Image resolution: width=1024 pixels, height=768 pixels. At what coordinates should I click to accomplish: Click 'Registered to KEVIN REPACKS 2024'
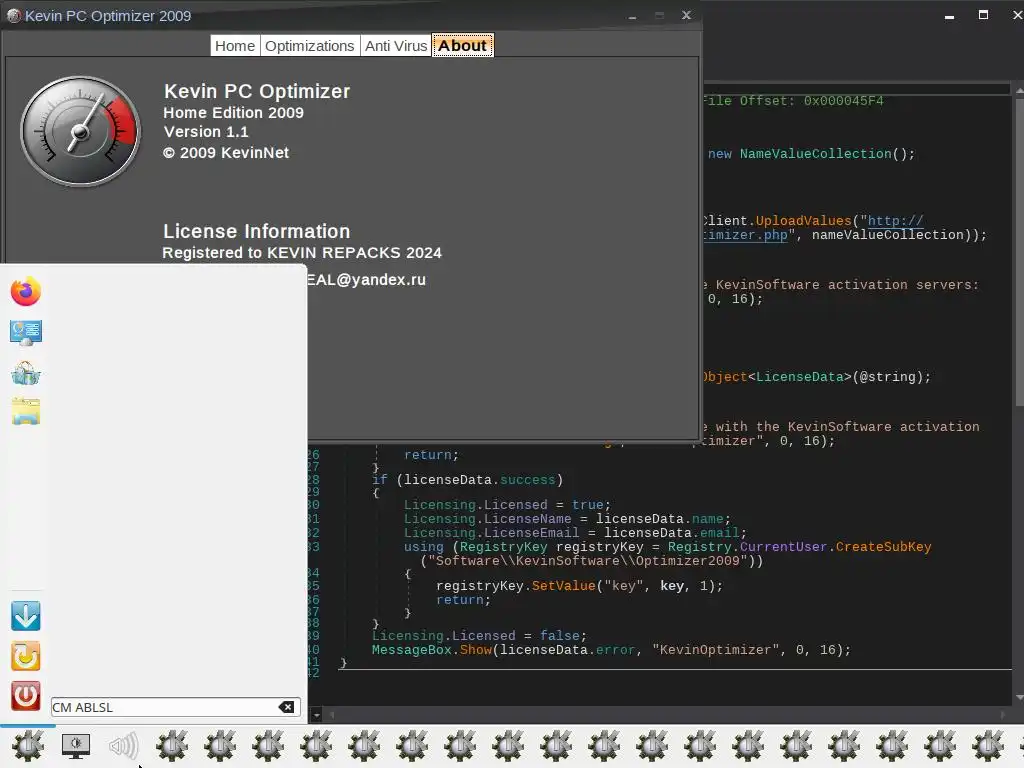302,253
